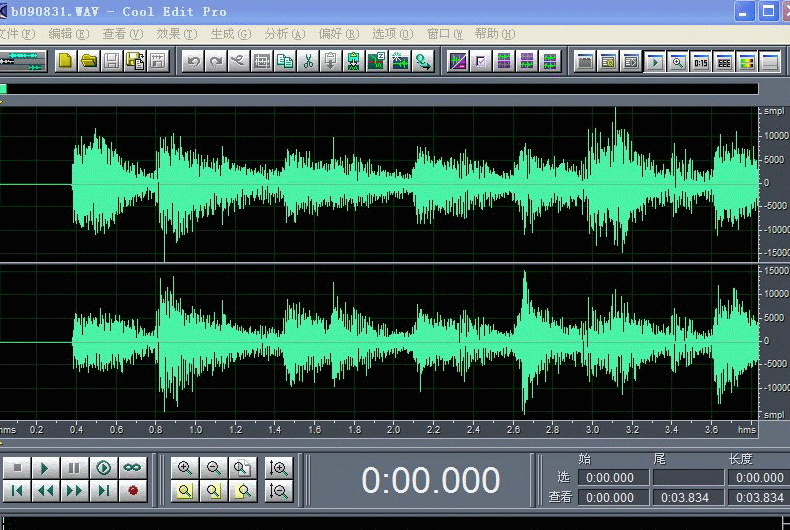The image size is (790, 530).
Task: Zoom out vertically with minus magnifier
Action: pyautogui.click(x=278, y=491)
